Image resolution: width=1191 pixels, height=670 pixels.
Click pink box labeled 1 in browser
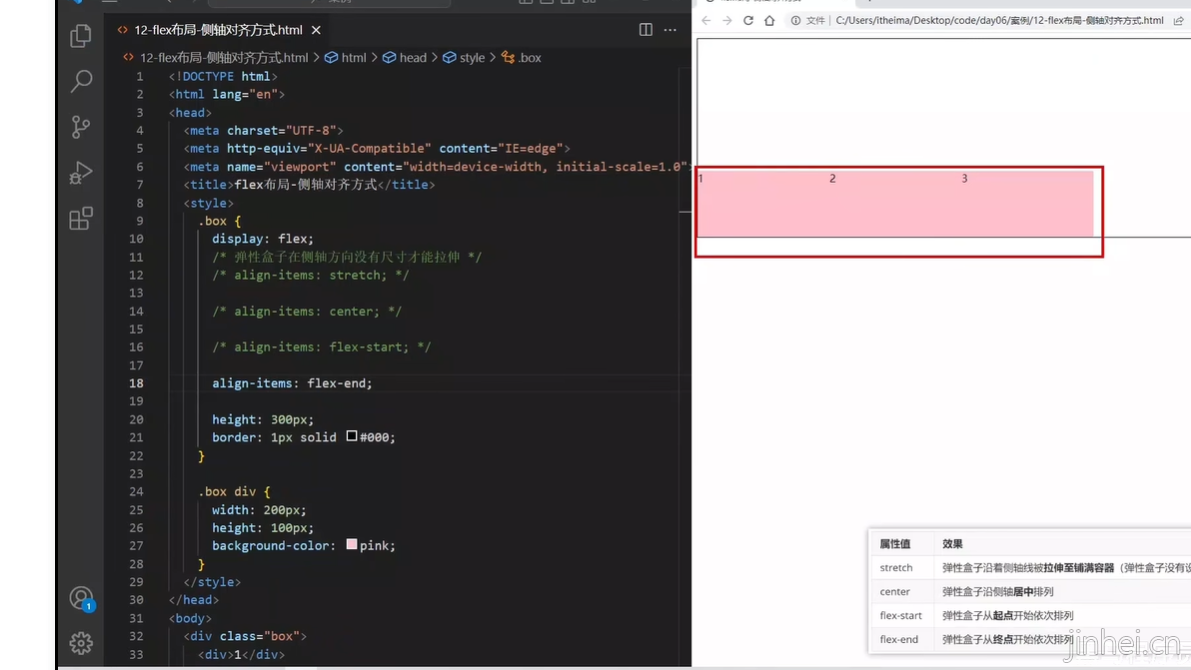[763, 204]
